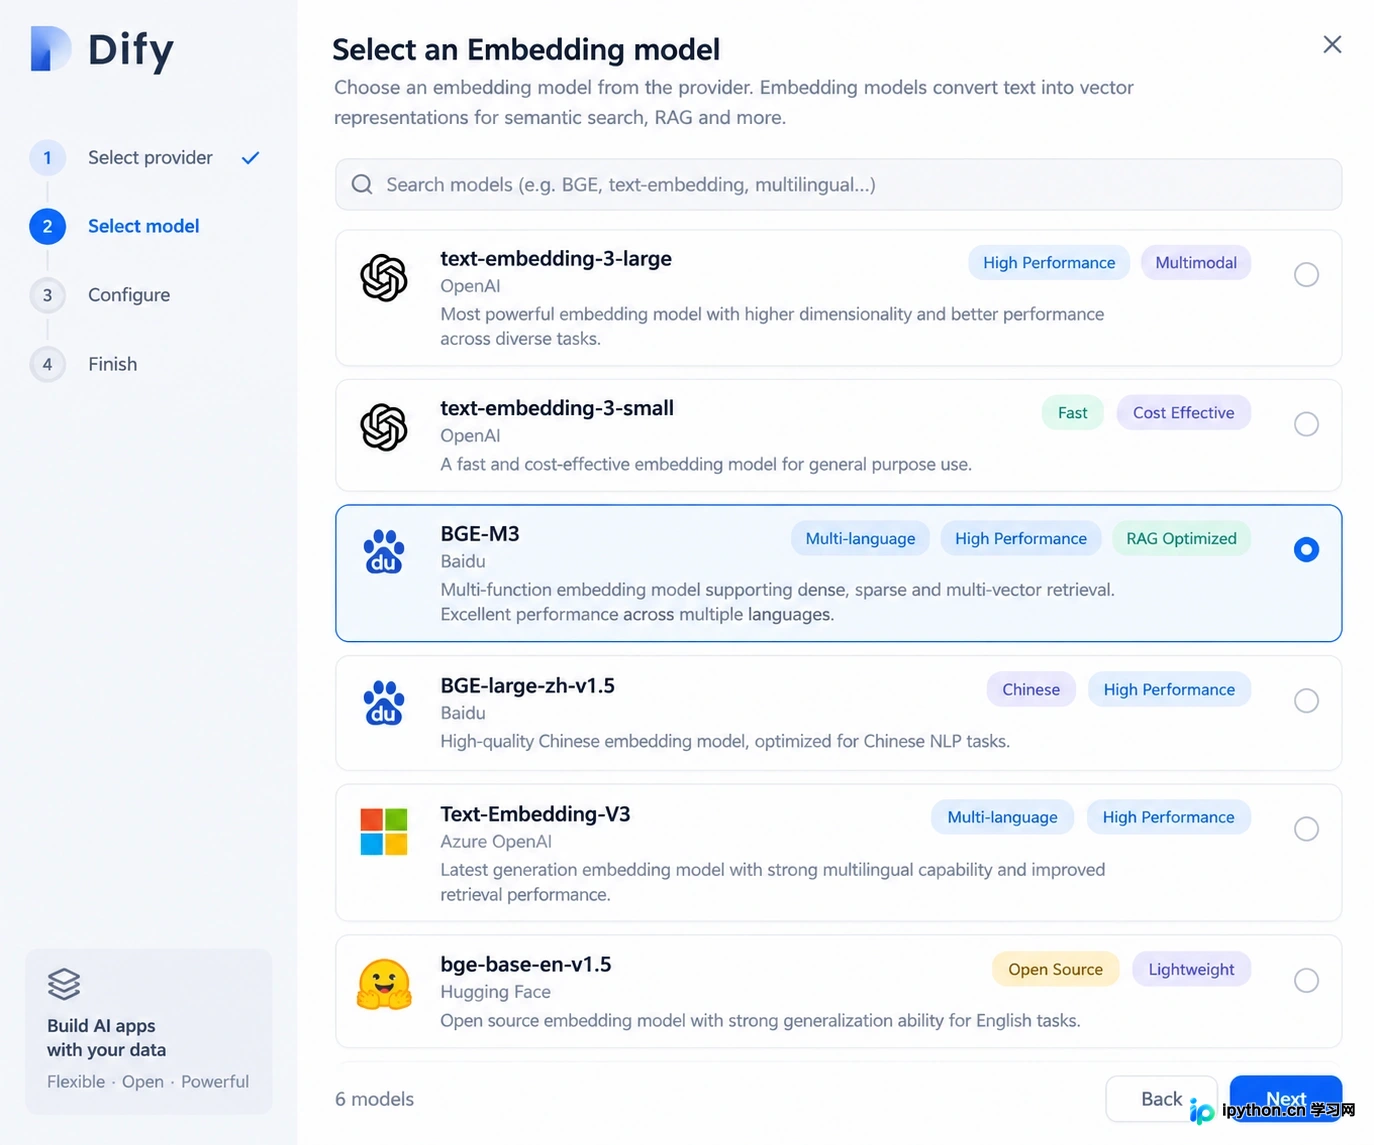Click the Baidu paw logo beside BGE-M3
This screenshot has width=1374, height=1145.
coord(384,552)
